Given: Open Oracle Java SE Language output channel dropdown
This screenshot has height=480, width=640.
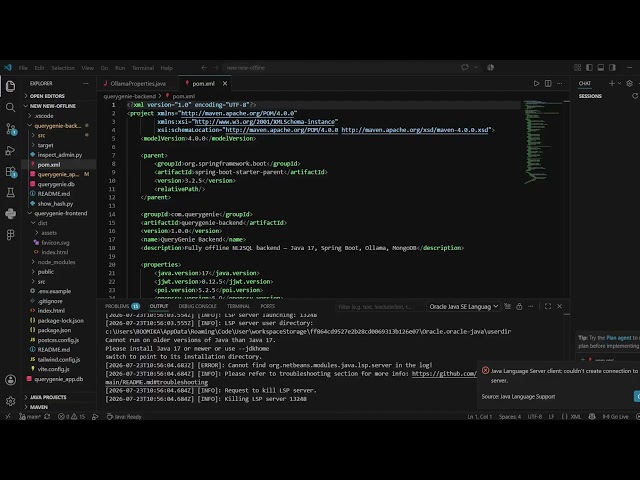Looking at the screenshot, I should point(464,307).
